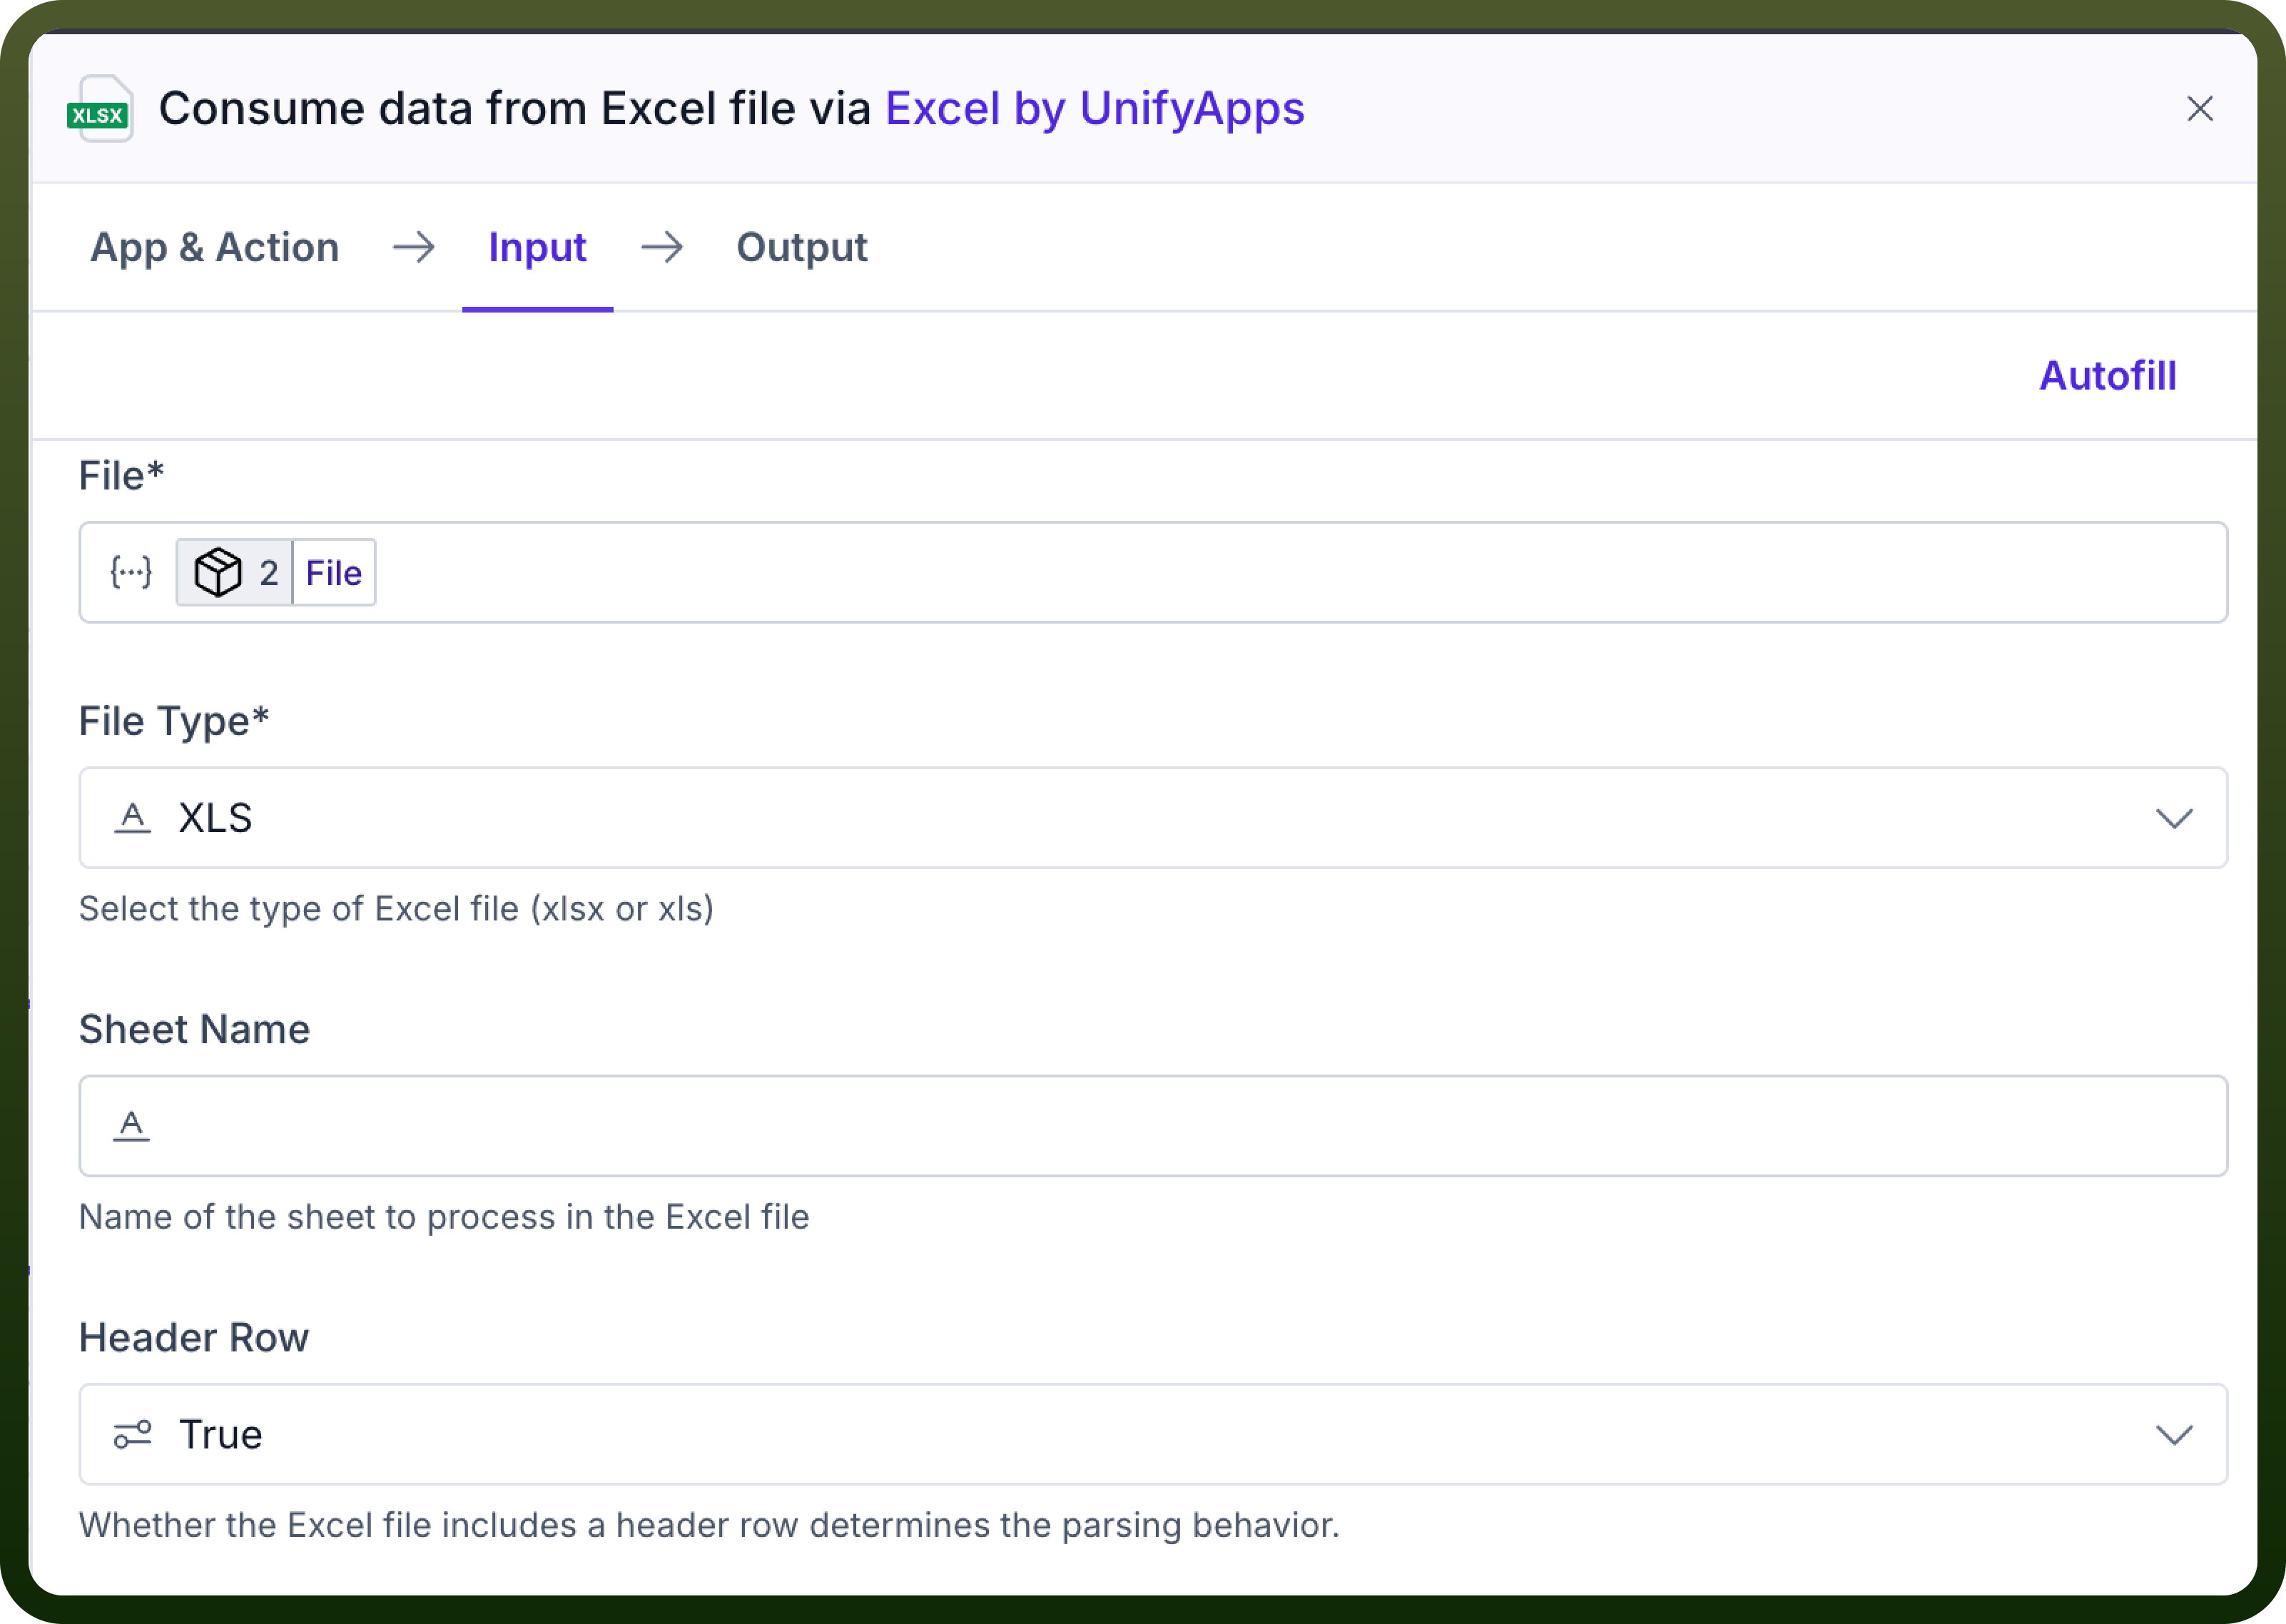Viewport: 2286px width, 1624px height.
Task: Go to the Output tab
Action: [802, 247]
